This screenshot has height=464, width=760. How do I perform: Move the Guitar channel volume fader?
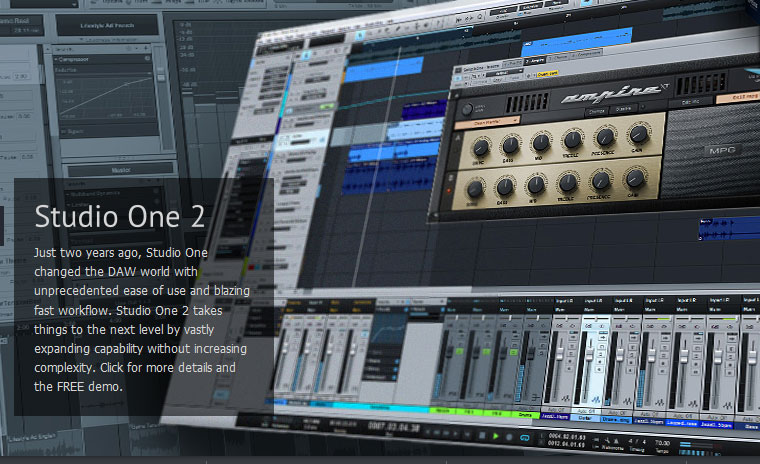[589, 353]
